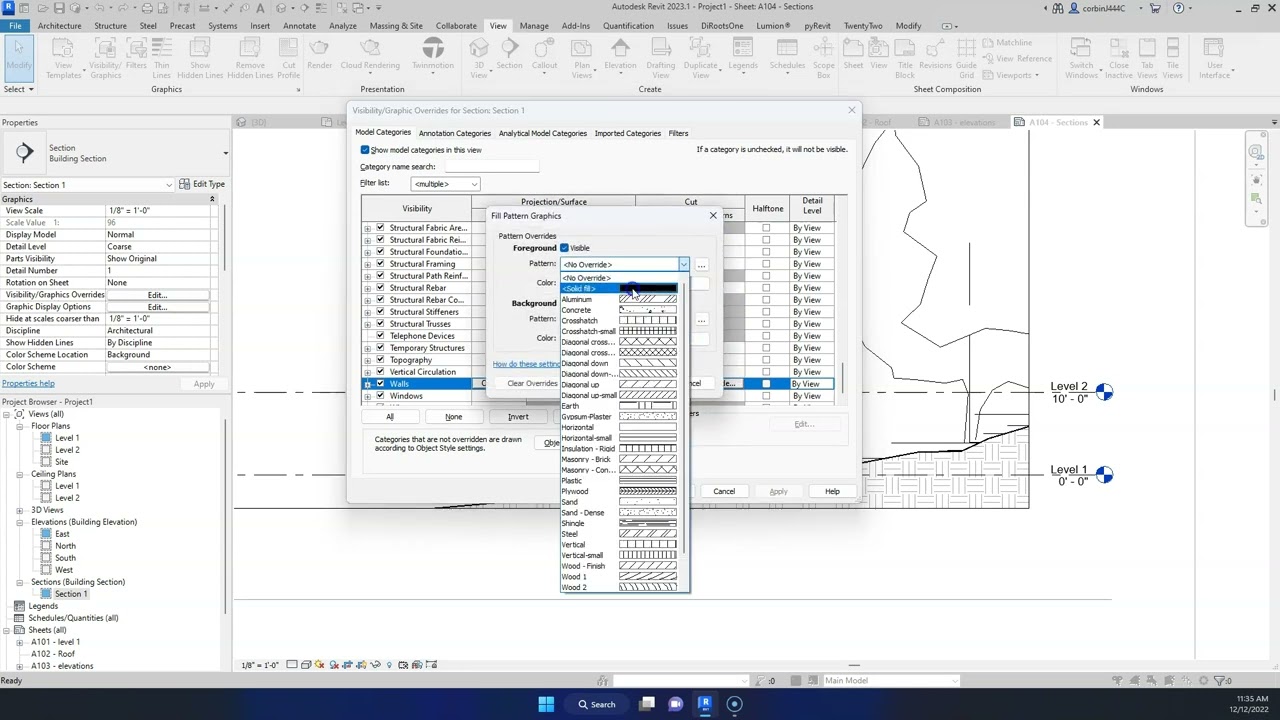Screen dimensions: 1280x720
Task: Choose Solid fill pattern from list
Action: pyautogui.click(x=619, y=289)
